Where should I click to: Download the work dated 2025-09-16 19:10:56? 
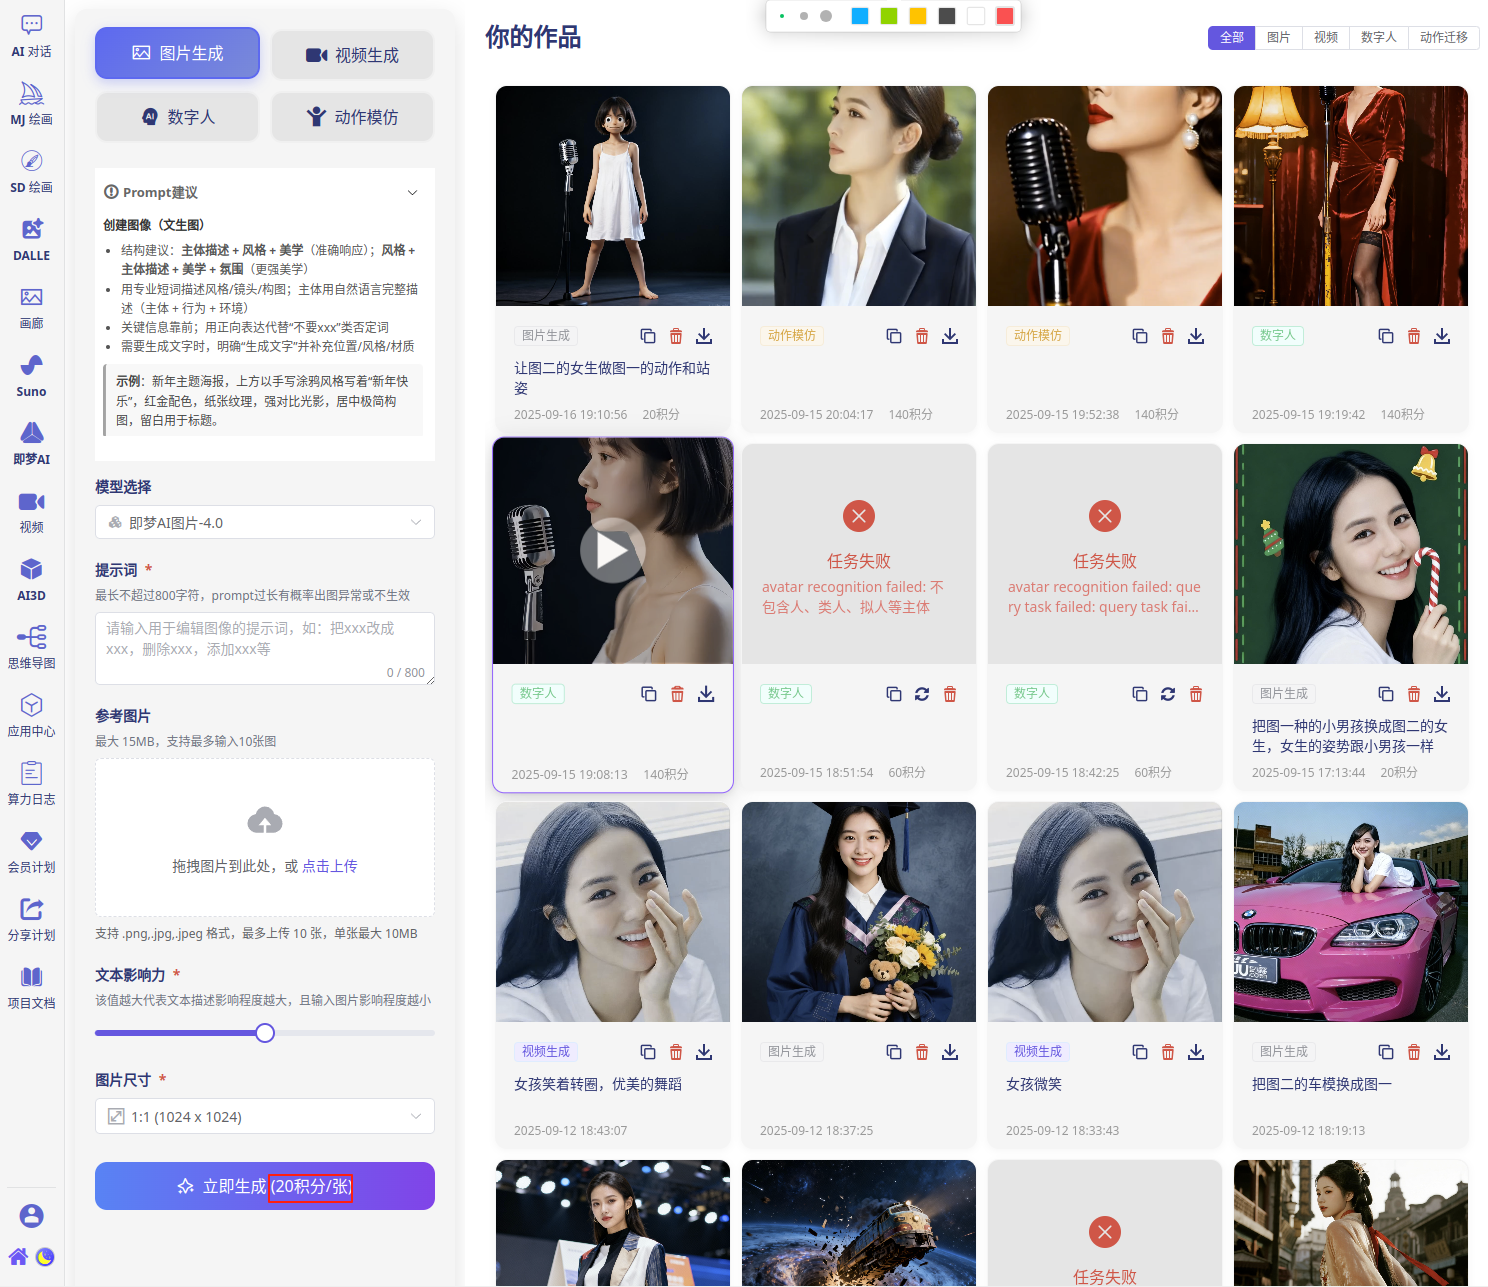point(704,336)
